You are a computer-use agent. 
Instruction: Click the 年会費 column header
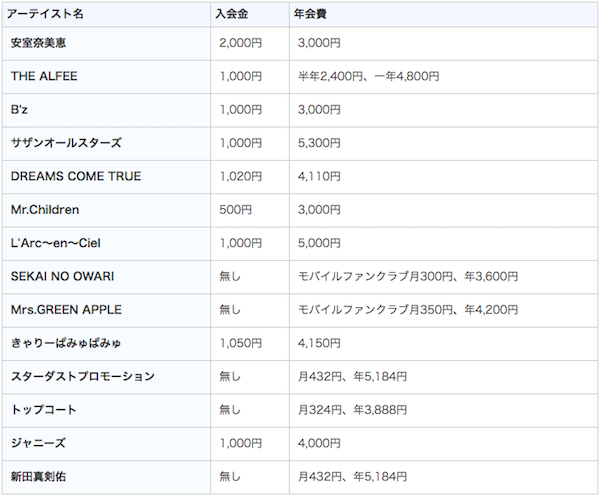(x=310, y=14)
